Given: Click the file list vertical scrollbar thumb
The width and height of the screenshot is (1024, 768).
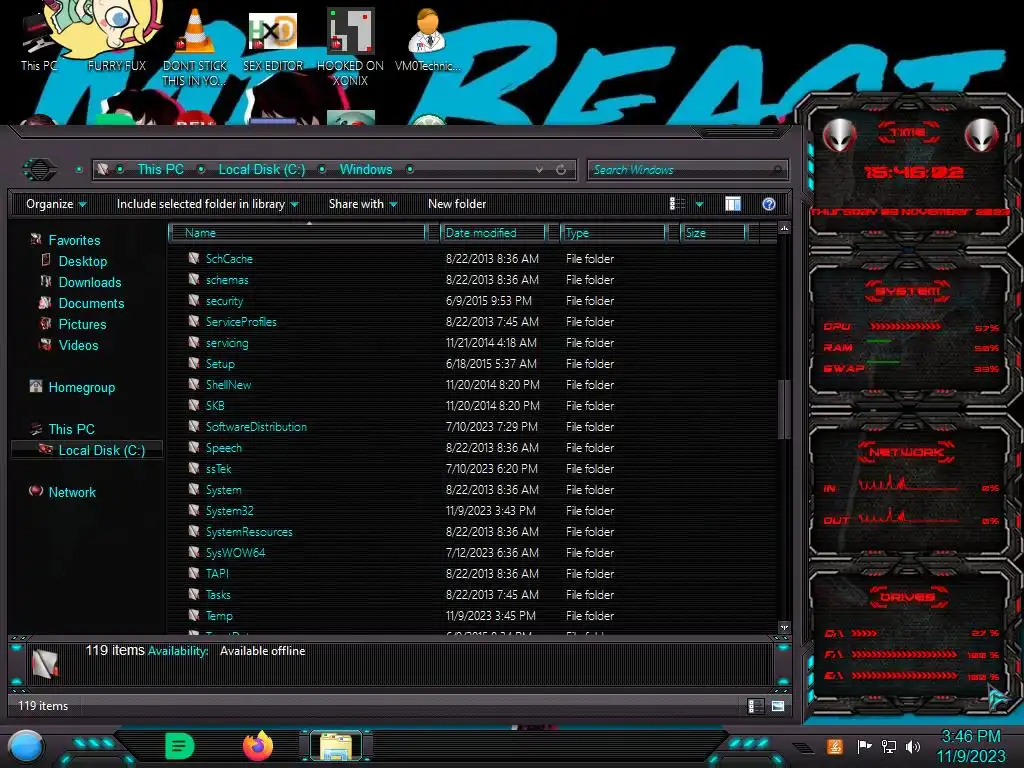Looking at the screenshot, I should [x=784, y=409].
